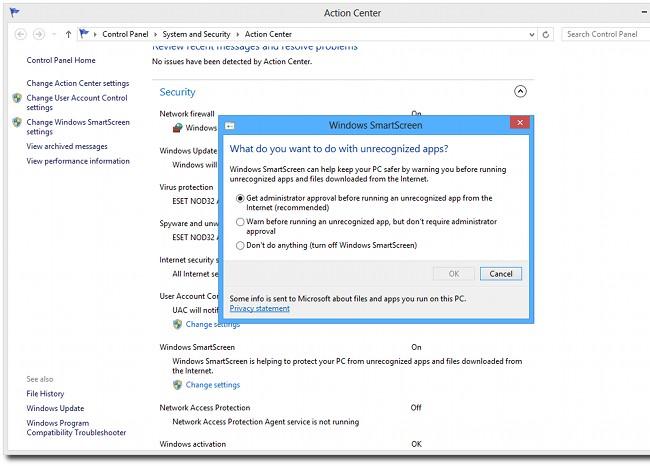Open Change User Account Control settings link
The width and height of the screenshot is (650, 466).
(77, 103)
